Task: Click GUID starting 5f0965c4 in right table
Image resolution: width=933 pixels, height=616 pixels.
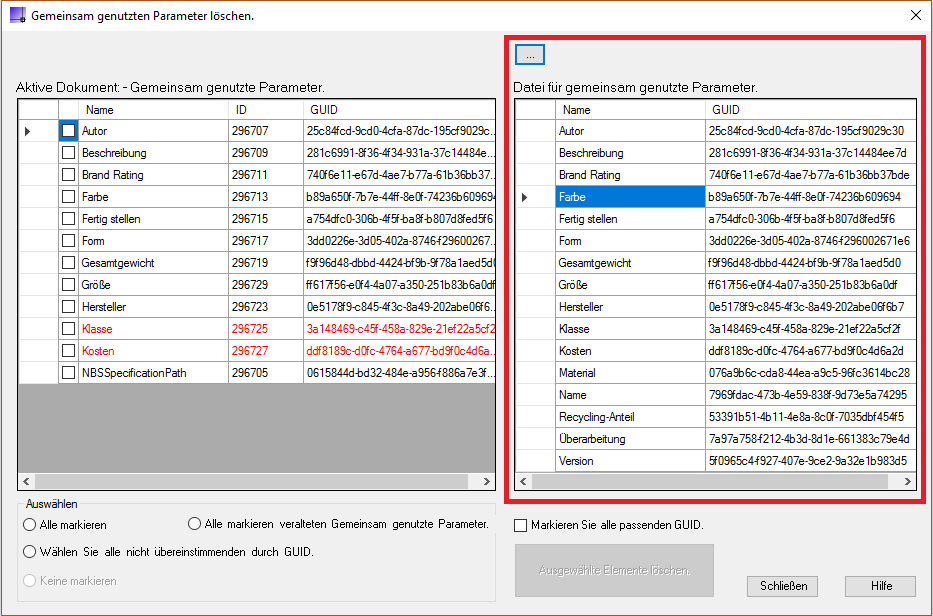Action: point(811,461)
